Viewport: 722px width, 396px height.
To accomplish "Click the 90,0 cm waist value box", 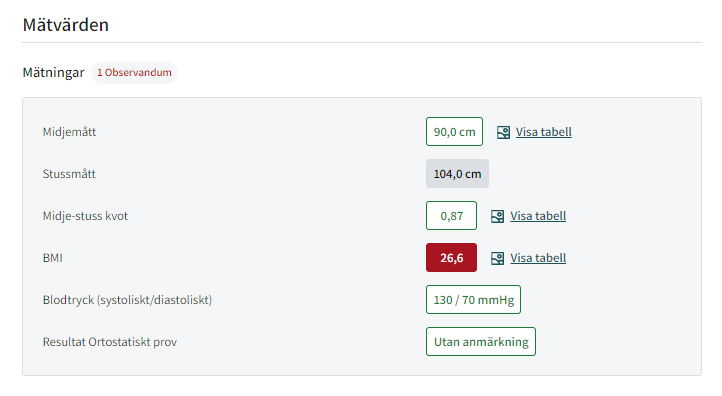I will [454, 132].
